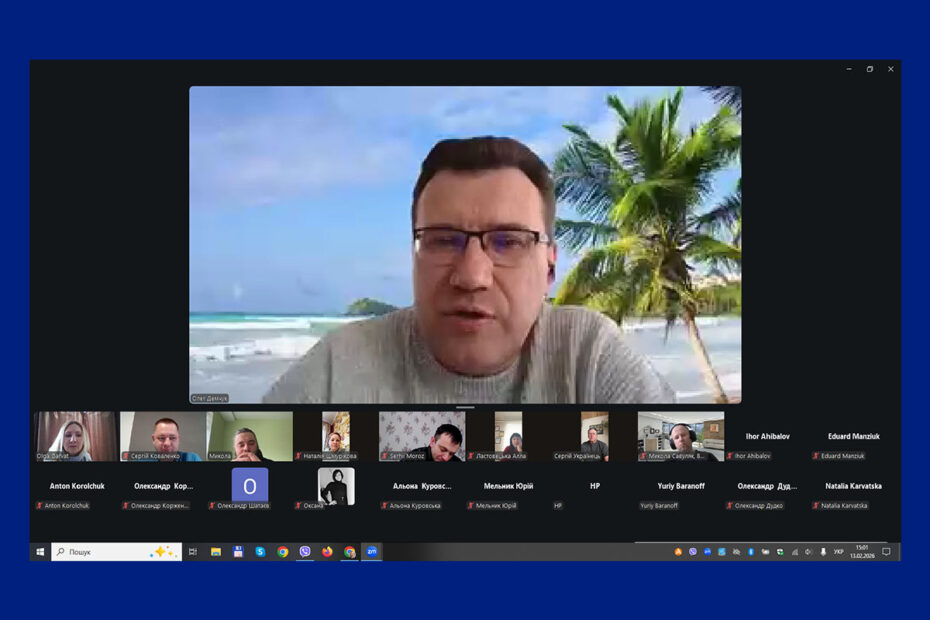Image resolution: width=930 pixels, height=620 pixels.
Task: Open the Windows notification center
Action: [885, 551]
